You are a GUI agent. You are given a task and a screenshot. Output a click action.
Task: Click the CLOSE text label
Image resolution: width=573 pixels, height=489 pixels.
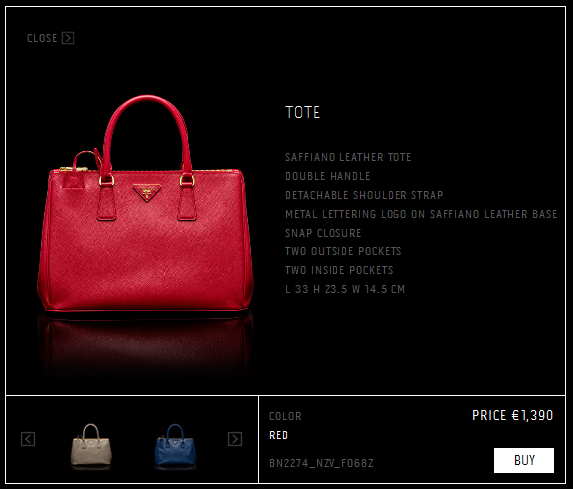(x=42, y=38)
